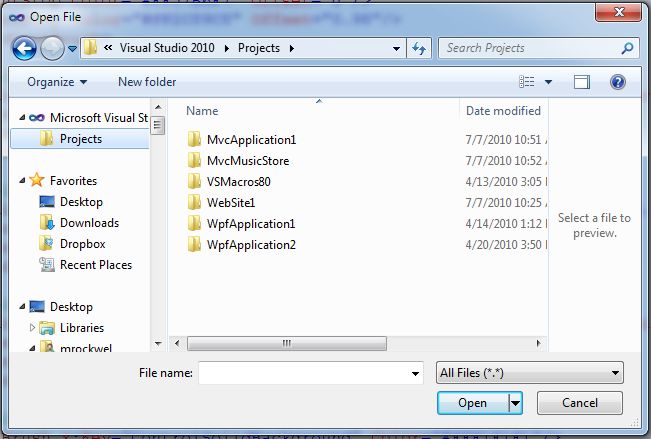Click the MvcMusicStore folder name
This screenshot has width=651, height=439.
coord(248,161)
